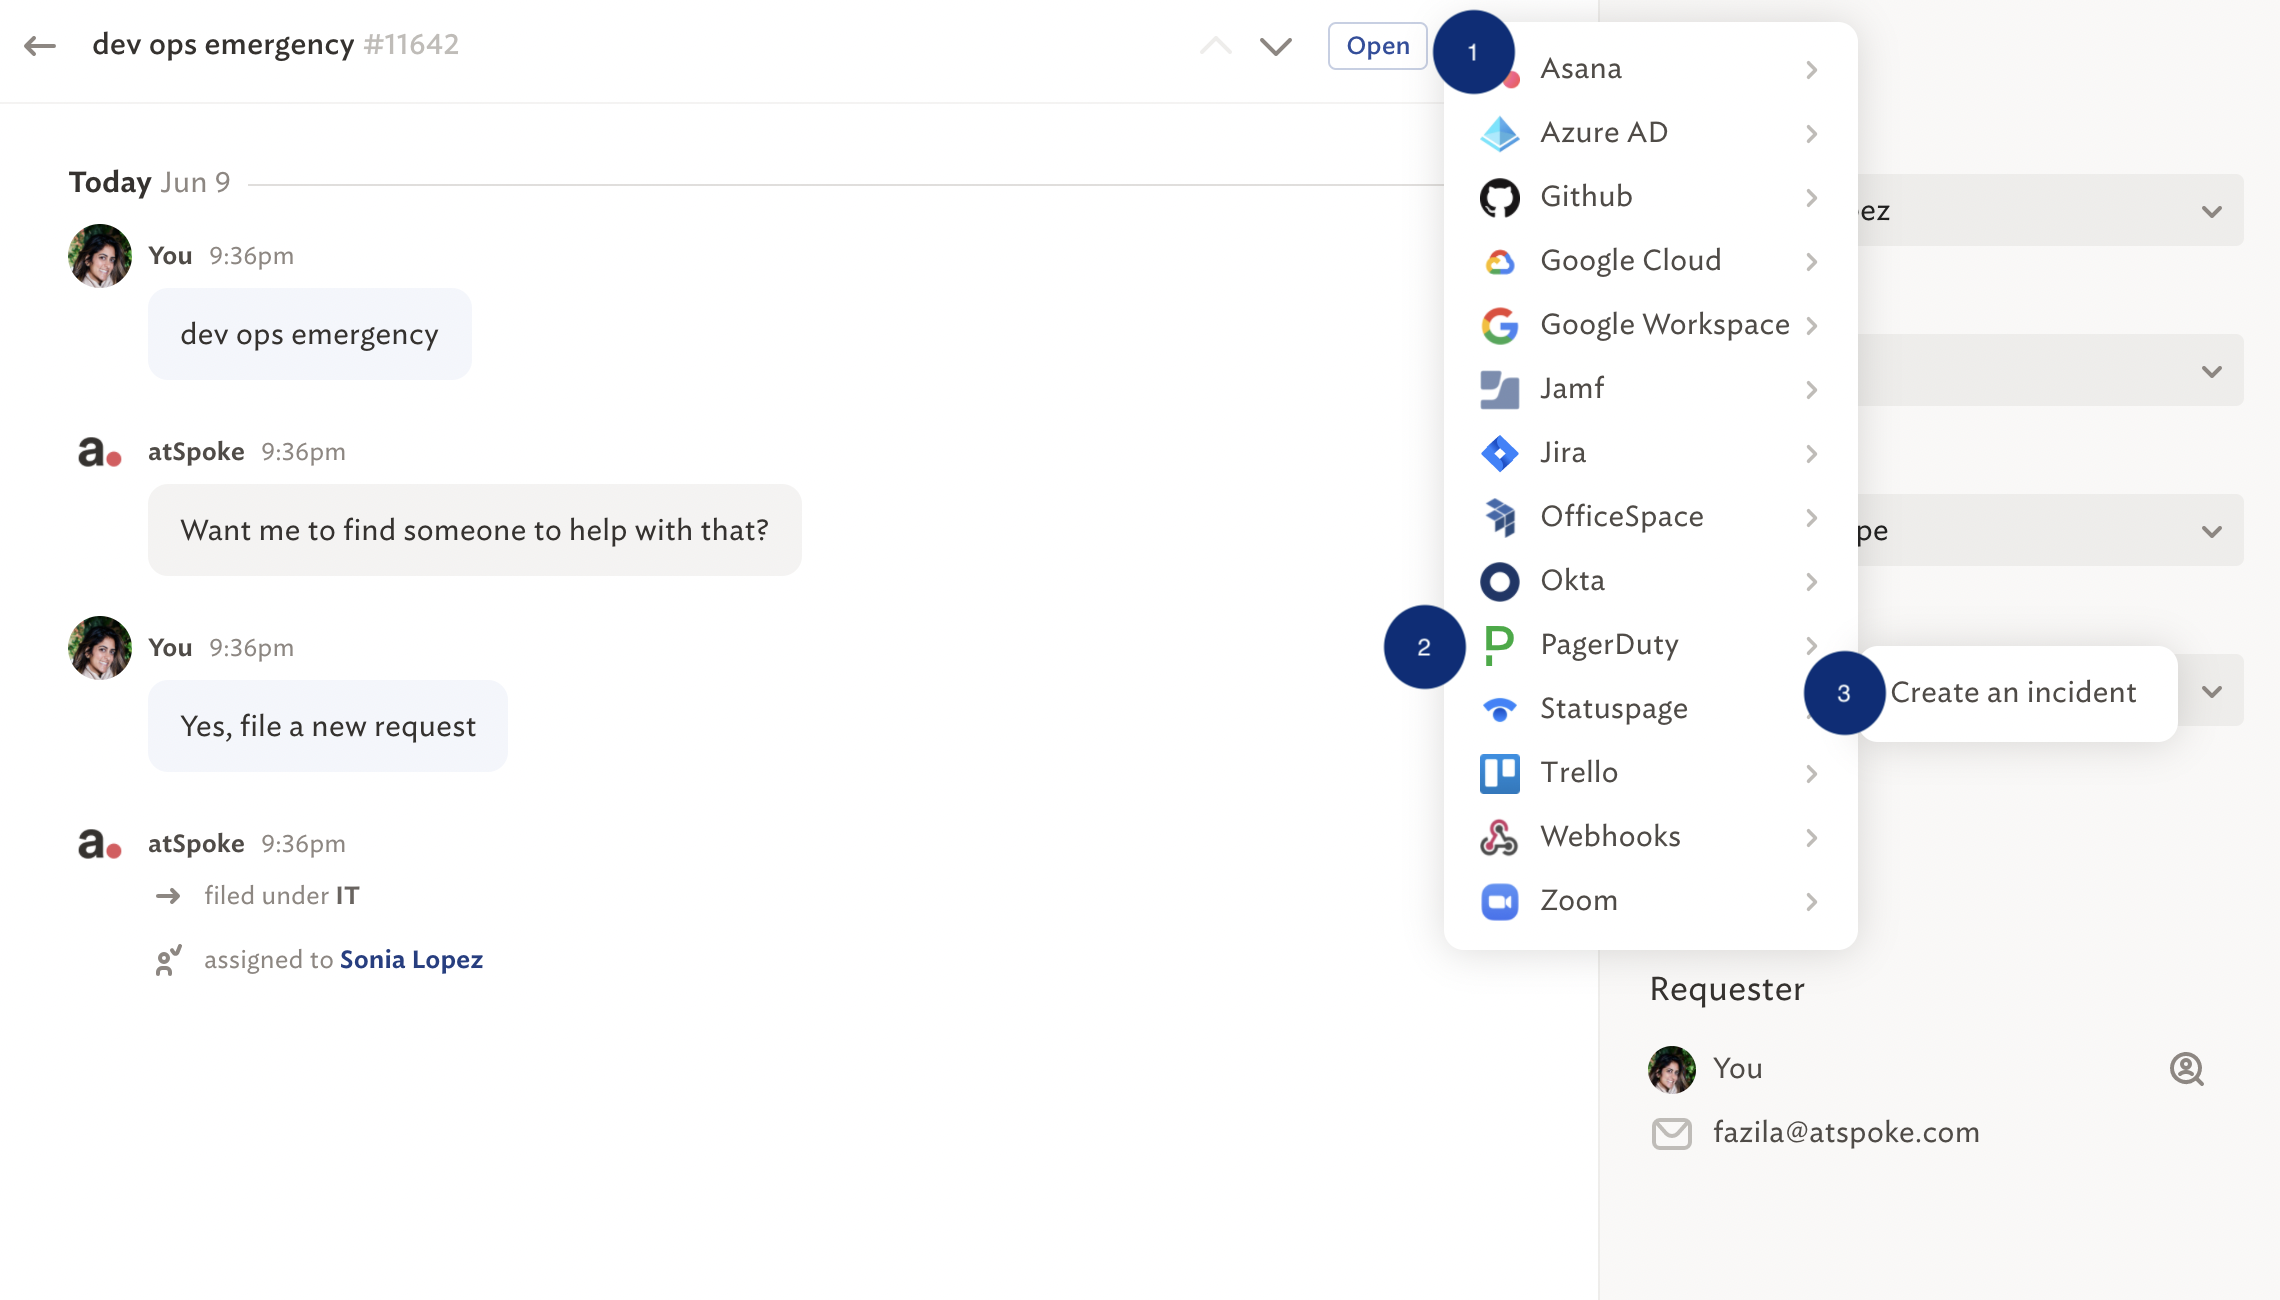Expand Azure AD submenu chevron
Image resolution: width=2280 pixels, height=1300 pixels.
(1812, 134)
